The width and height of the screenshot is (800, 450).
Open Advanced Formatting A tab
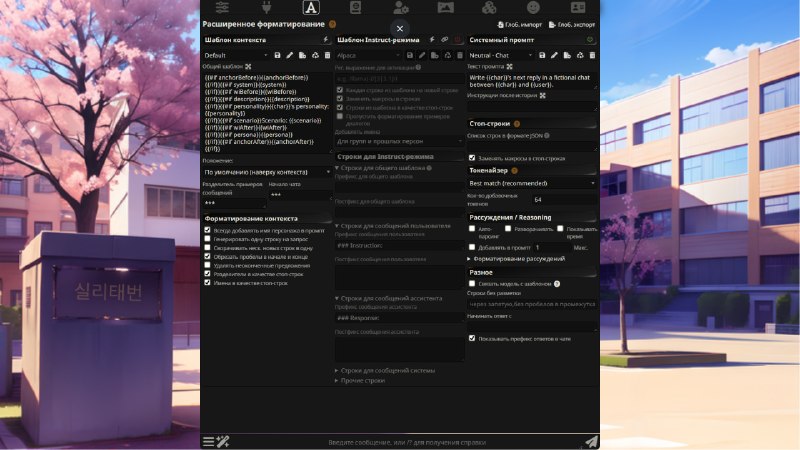(311, 7)
